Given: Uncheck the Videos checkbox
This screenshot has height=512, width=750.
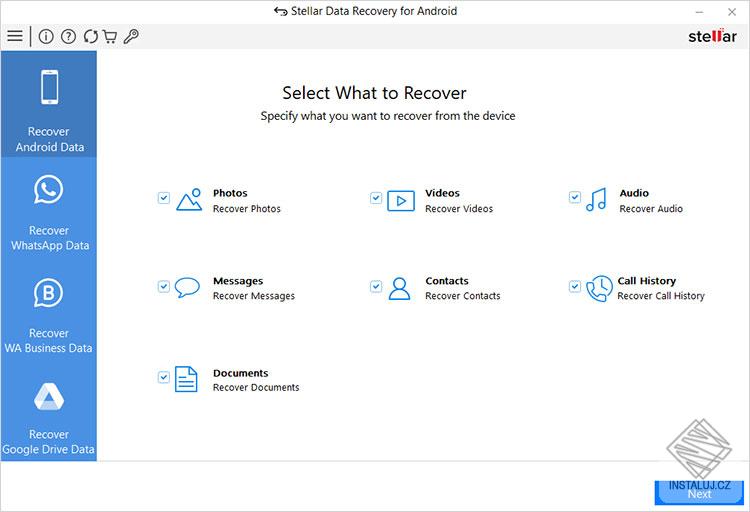Looking at the screenshot, I should 376,198.
